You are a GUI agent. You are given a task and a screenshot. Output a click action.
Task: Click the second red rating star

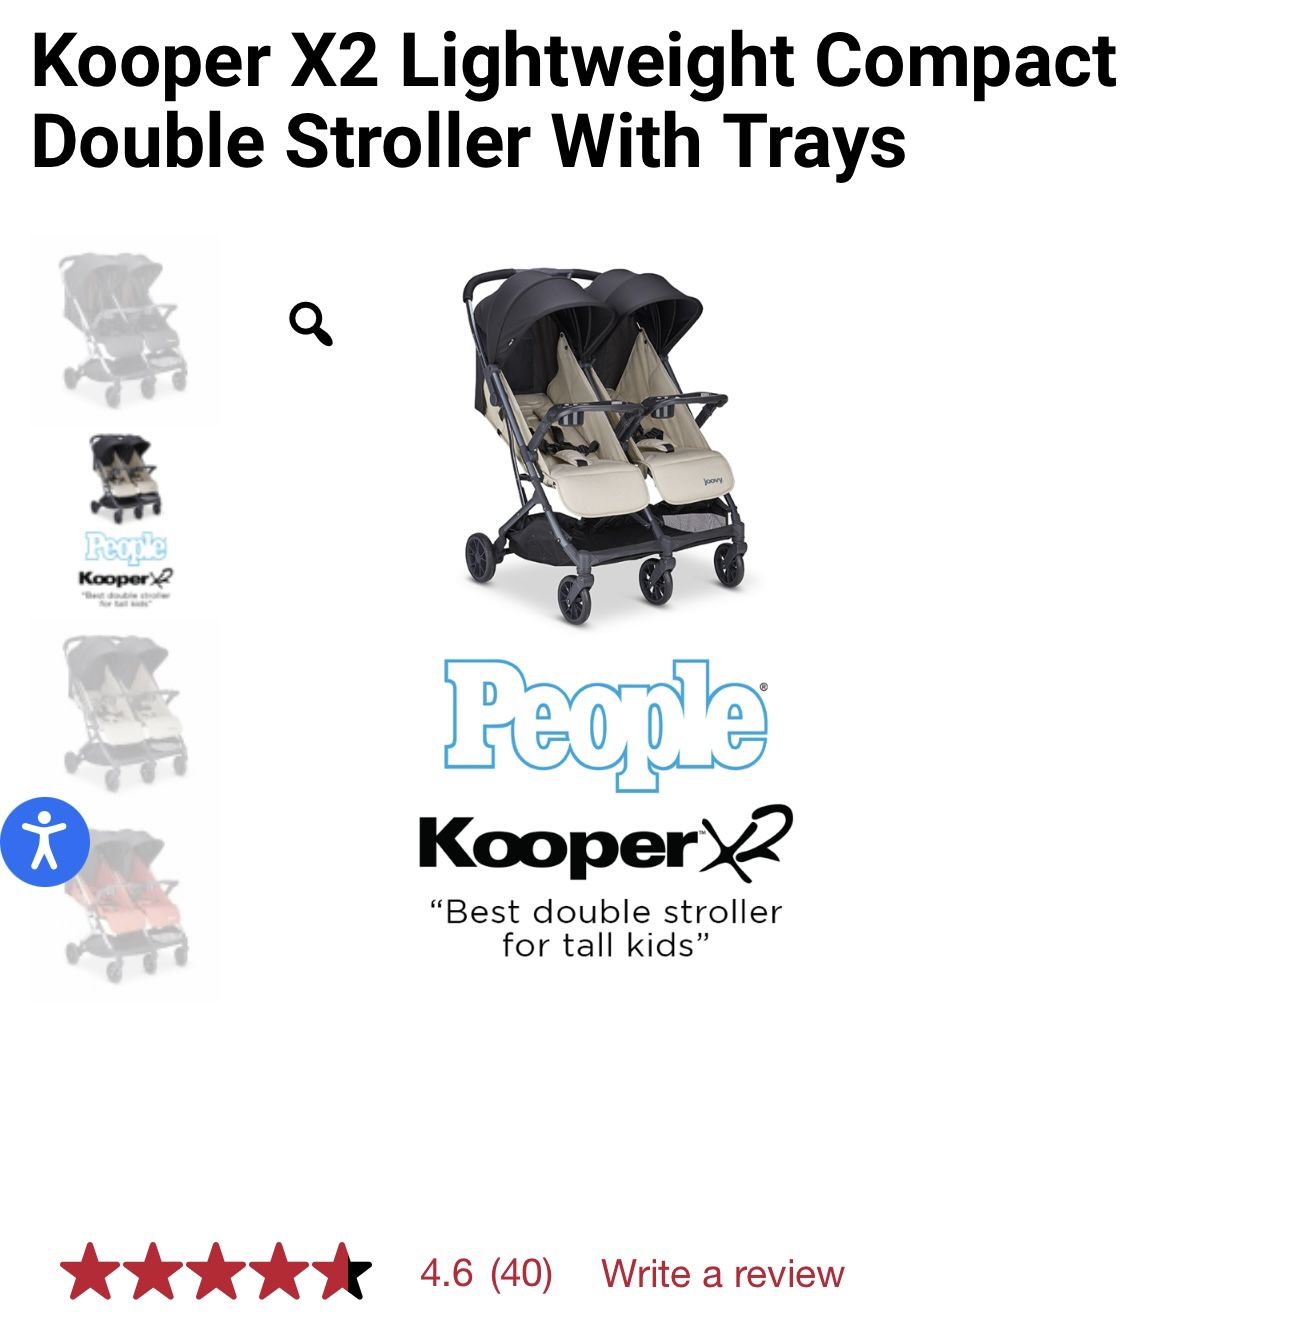tap(153, 1272)
